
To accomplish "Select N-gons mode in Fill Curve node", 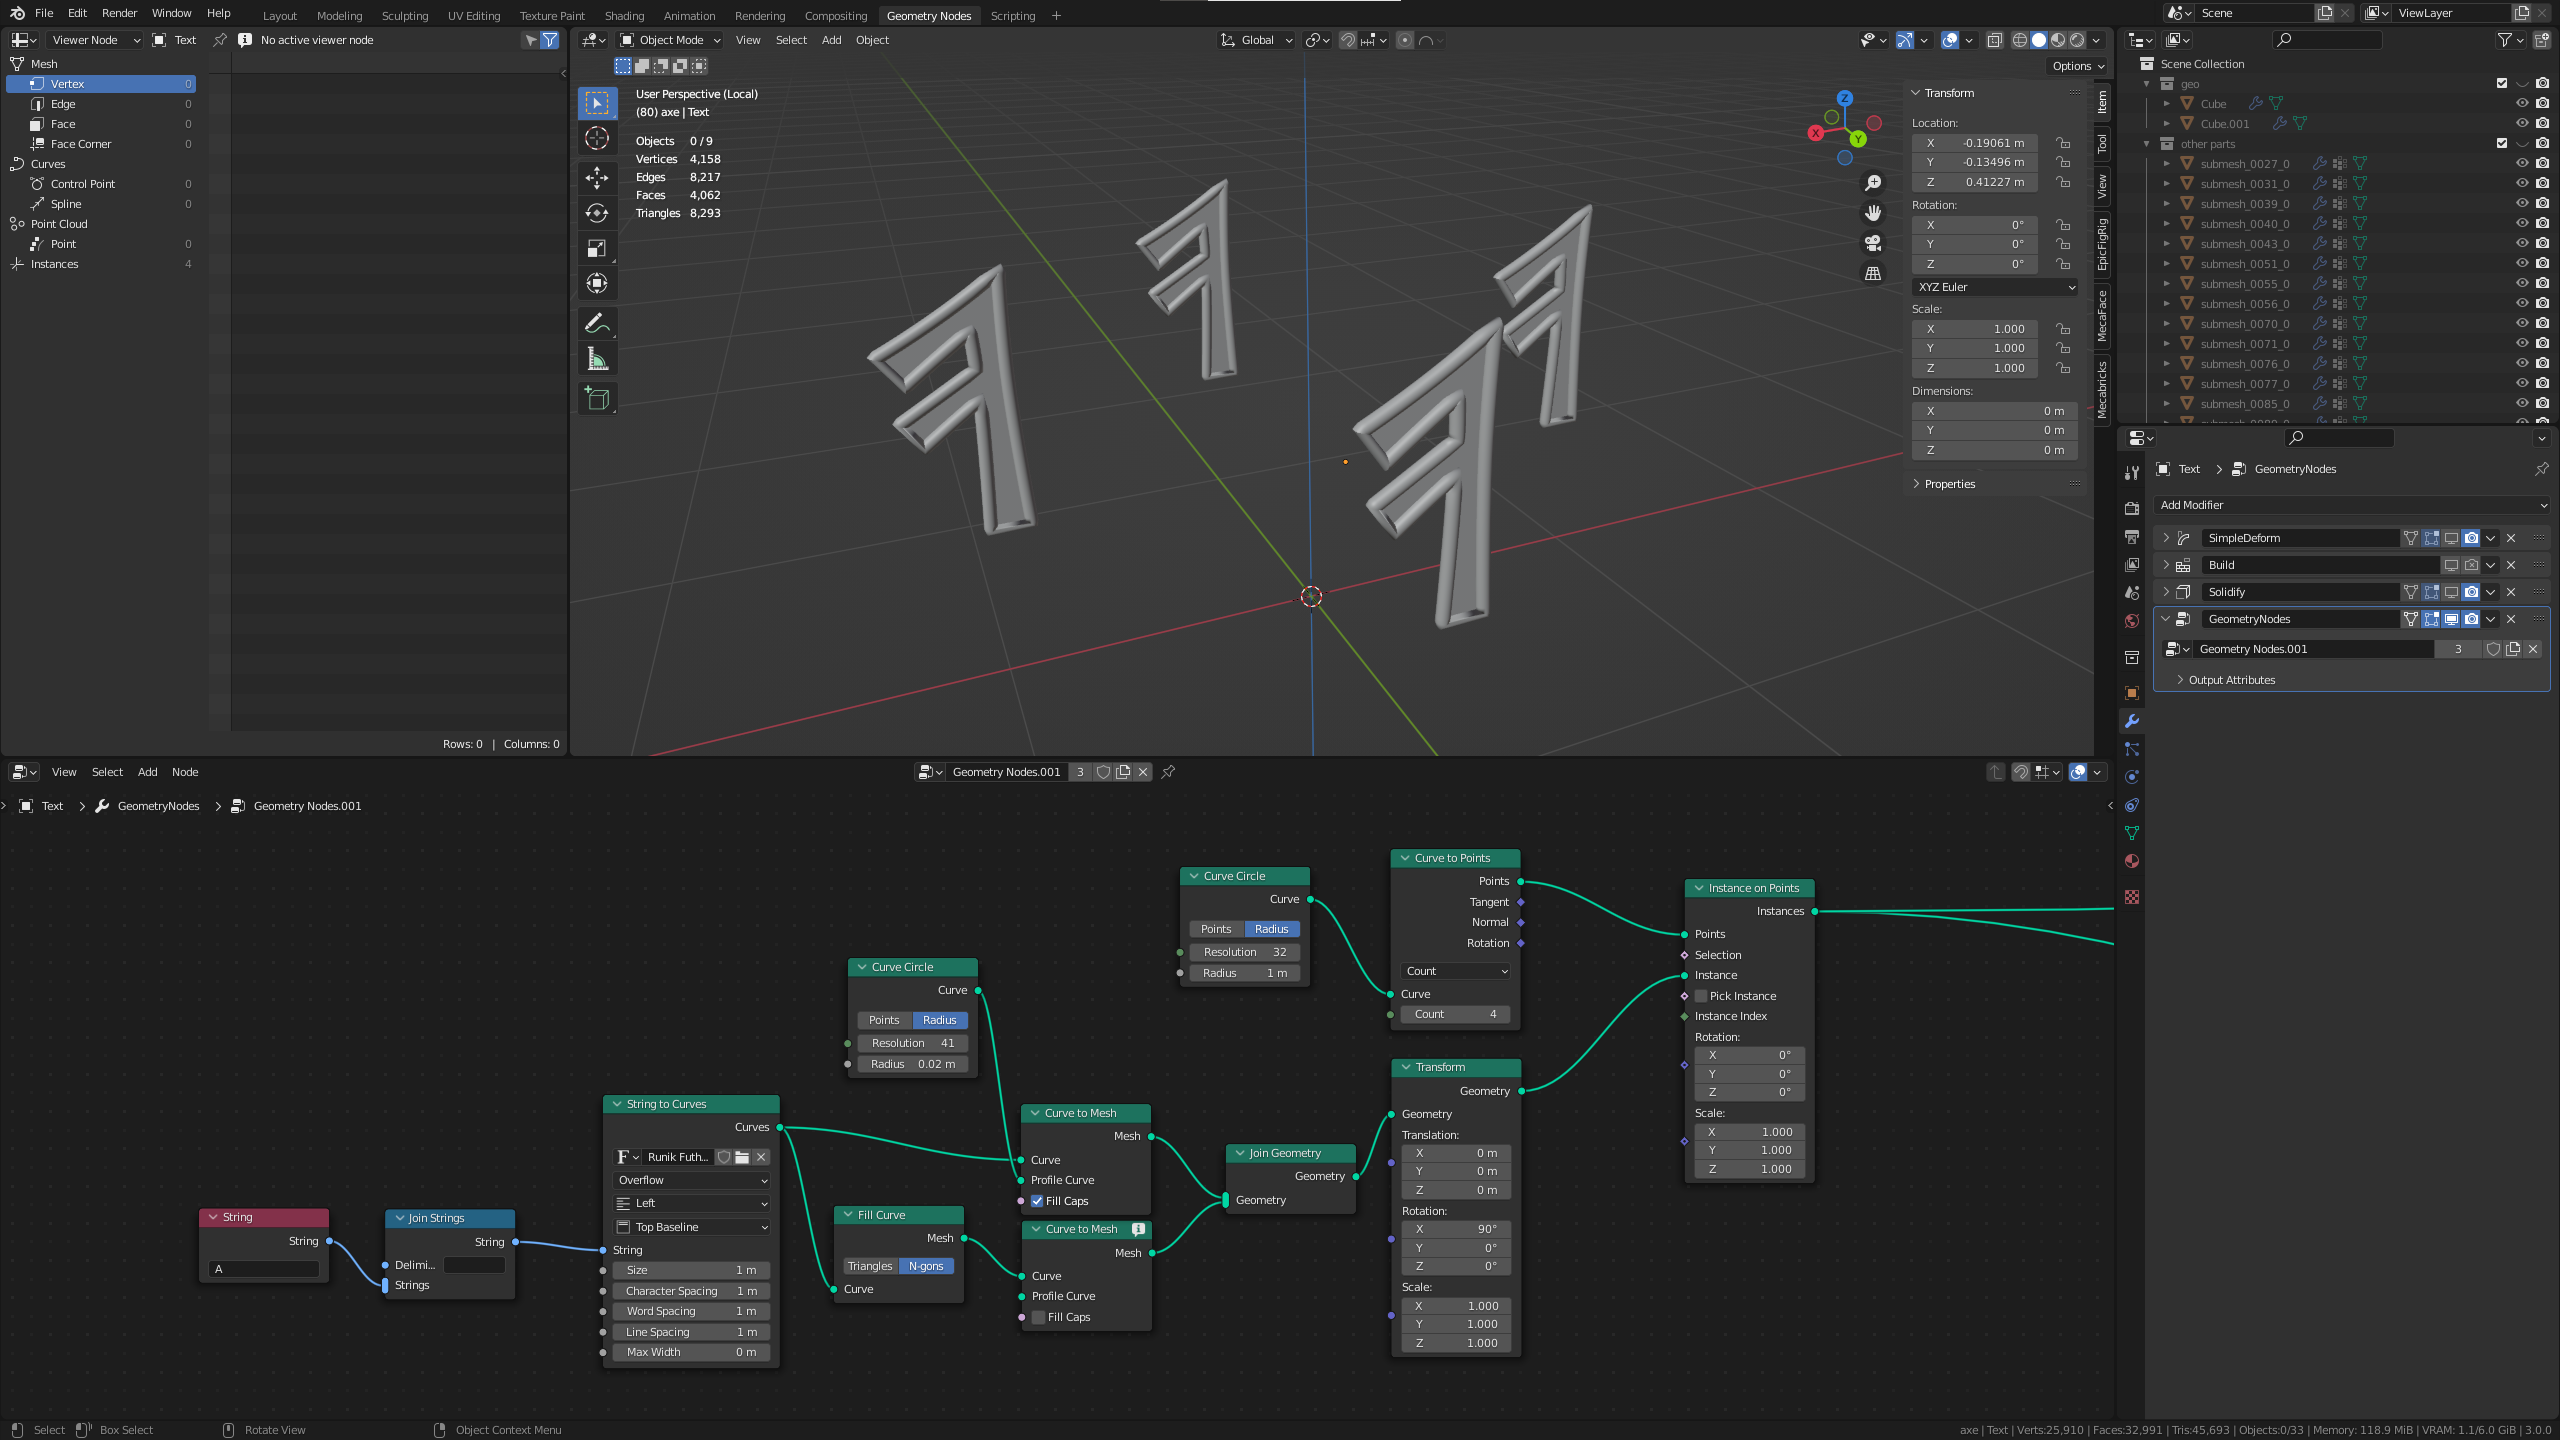I will pos(926,1266).
